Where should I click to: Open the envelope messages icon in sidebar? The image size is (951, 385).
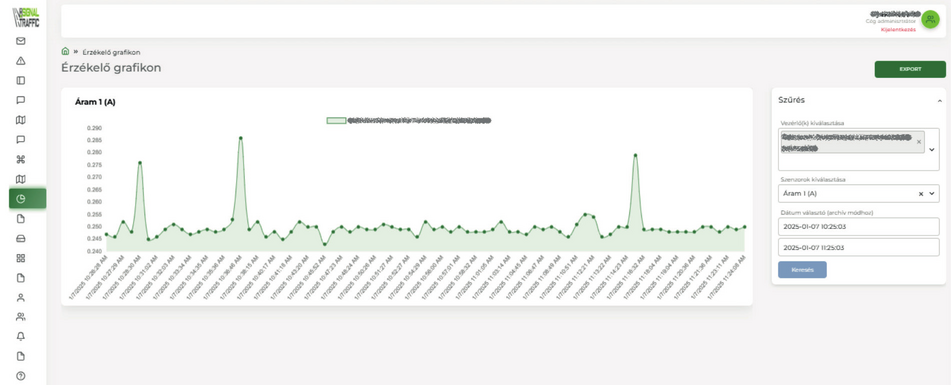pos(21,41)
